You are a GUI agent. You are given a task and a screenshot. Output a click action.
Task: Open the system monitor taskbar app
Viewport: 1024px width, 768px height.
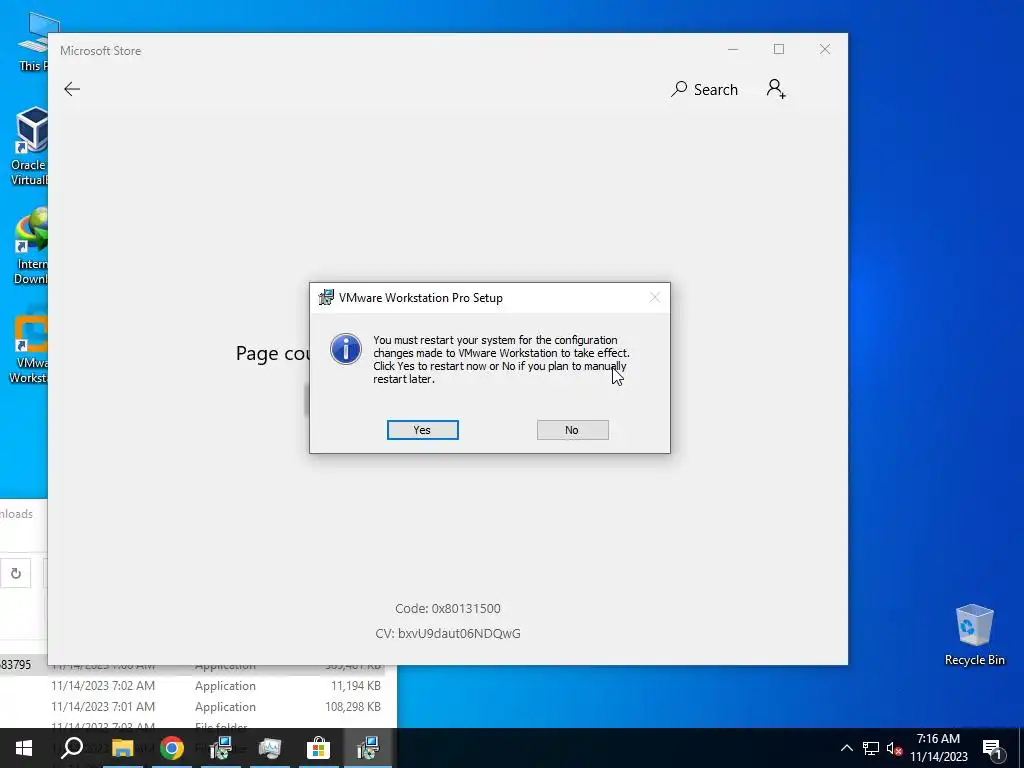click(270, 748)
